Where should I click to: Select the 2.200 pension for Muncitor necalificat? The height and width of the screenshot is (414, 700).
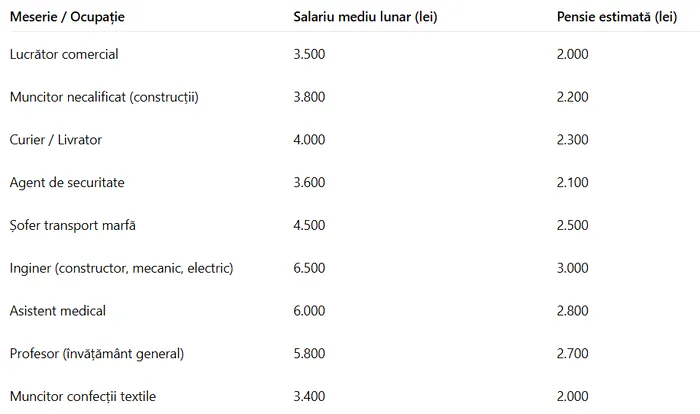tap(573, 97)
